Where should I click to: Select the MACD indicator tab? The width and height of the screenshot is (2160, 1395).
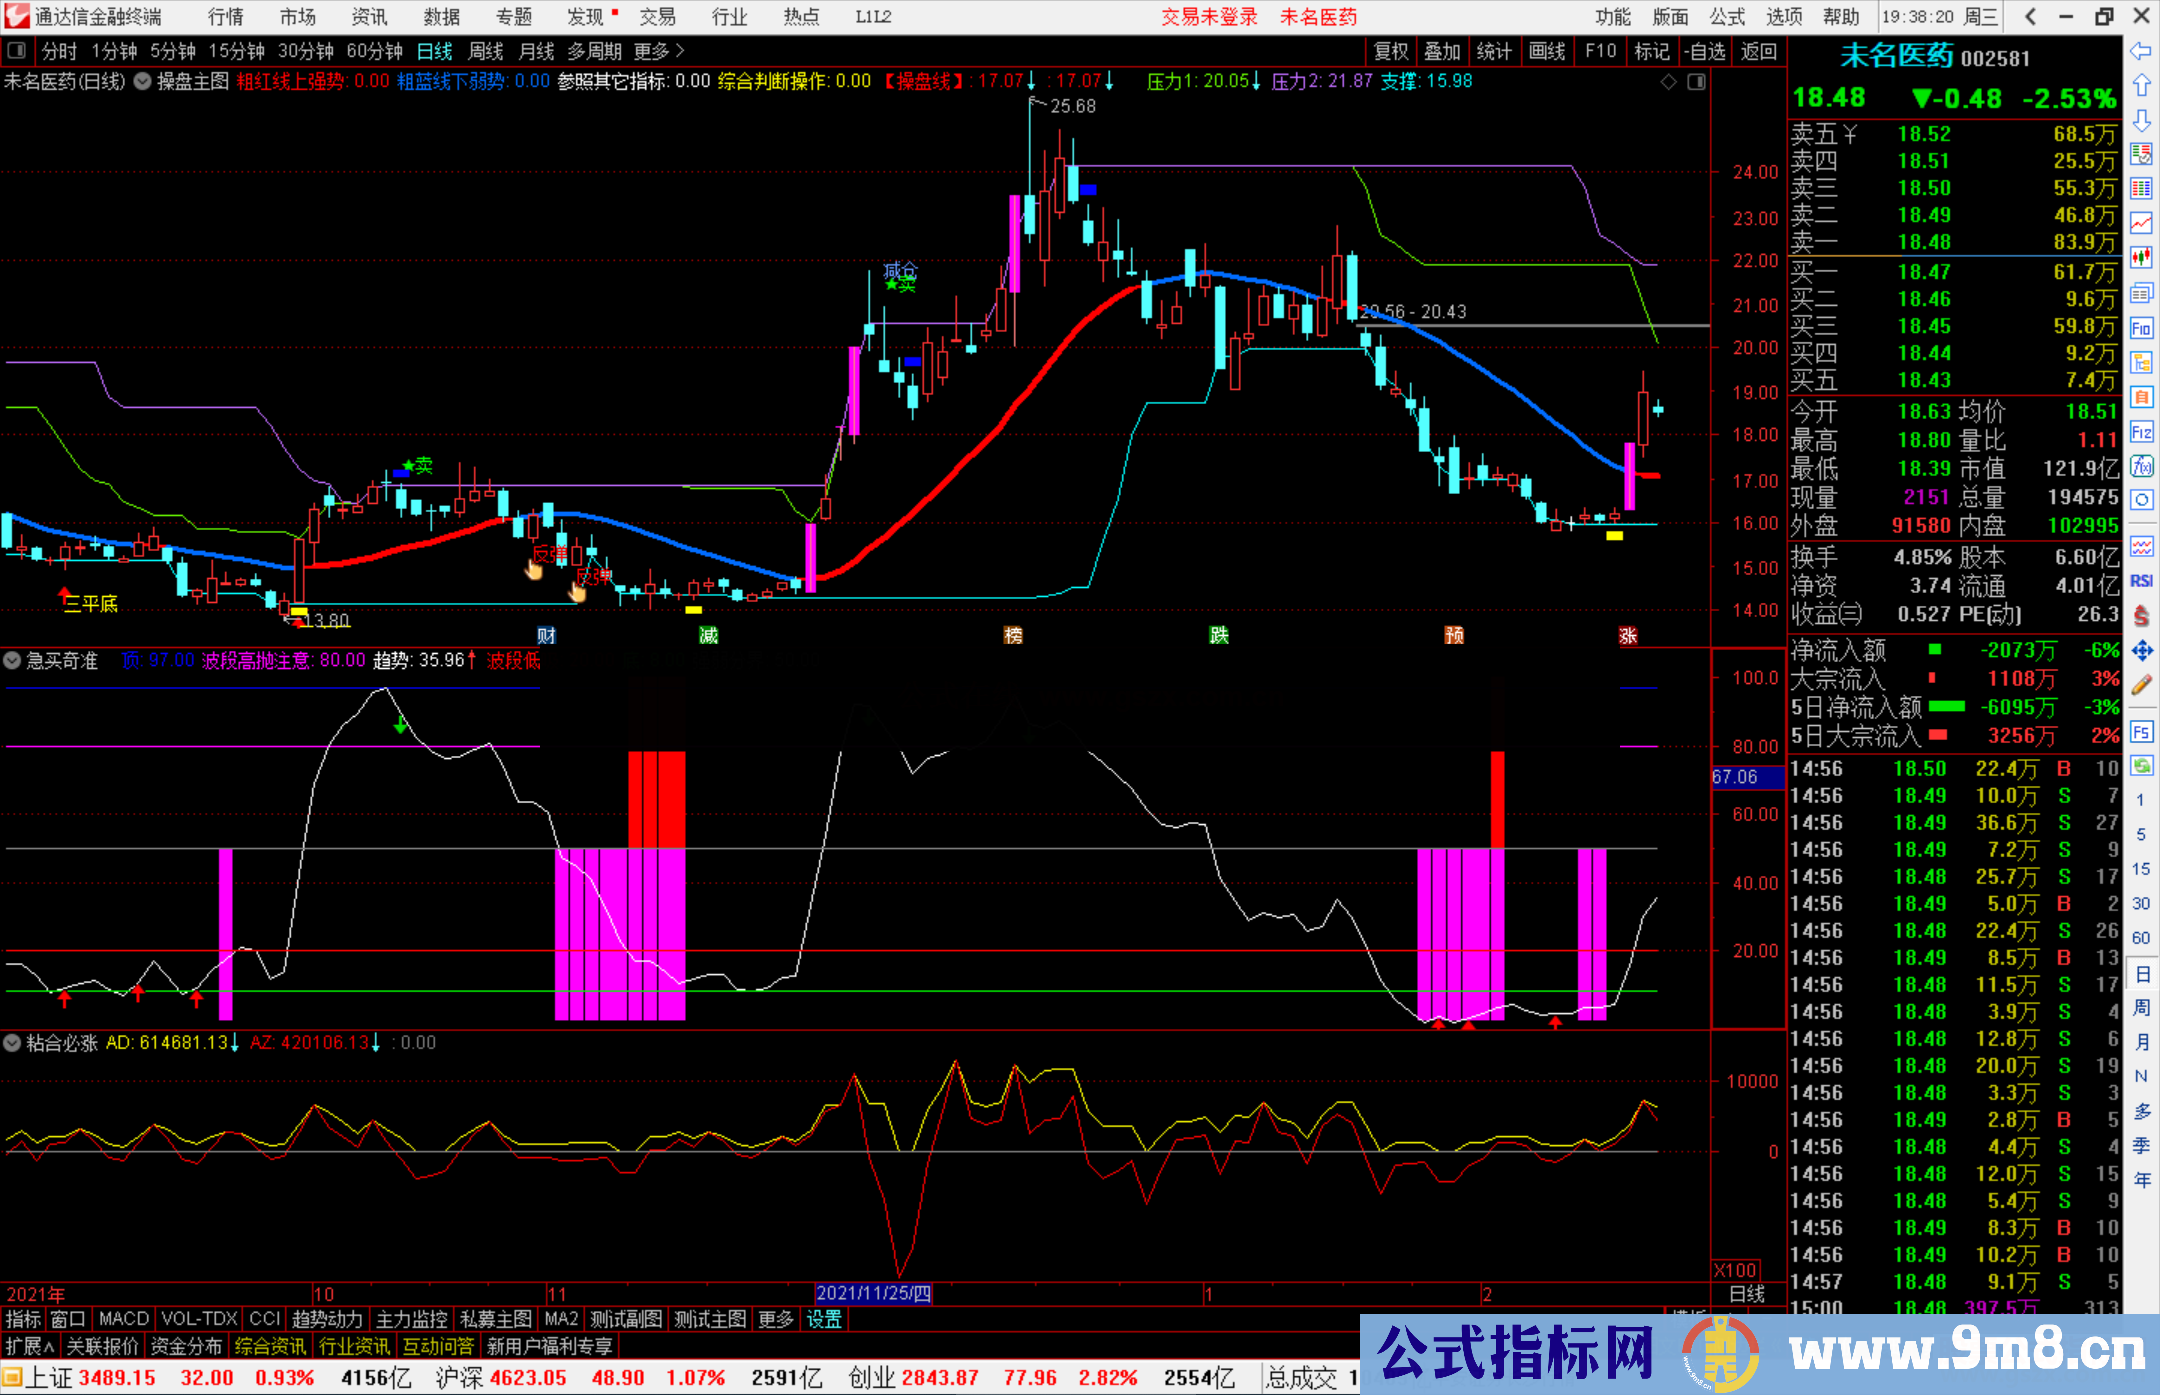pos(124,1319)
